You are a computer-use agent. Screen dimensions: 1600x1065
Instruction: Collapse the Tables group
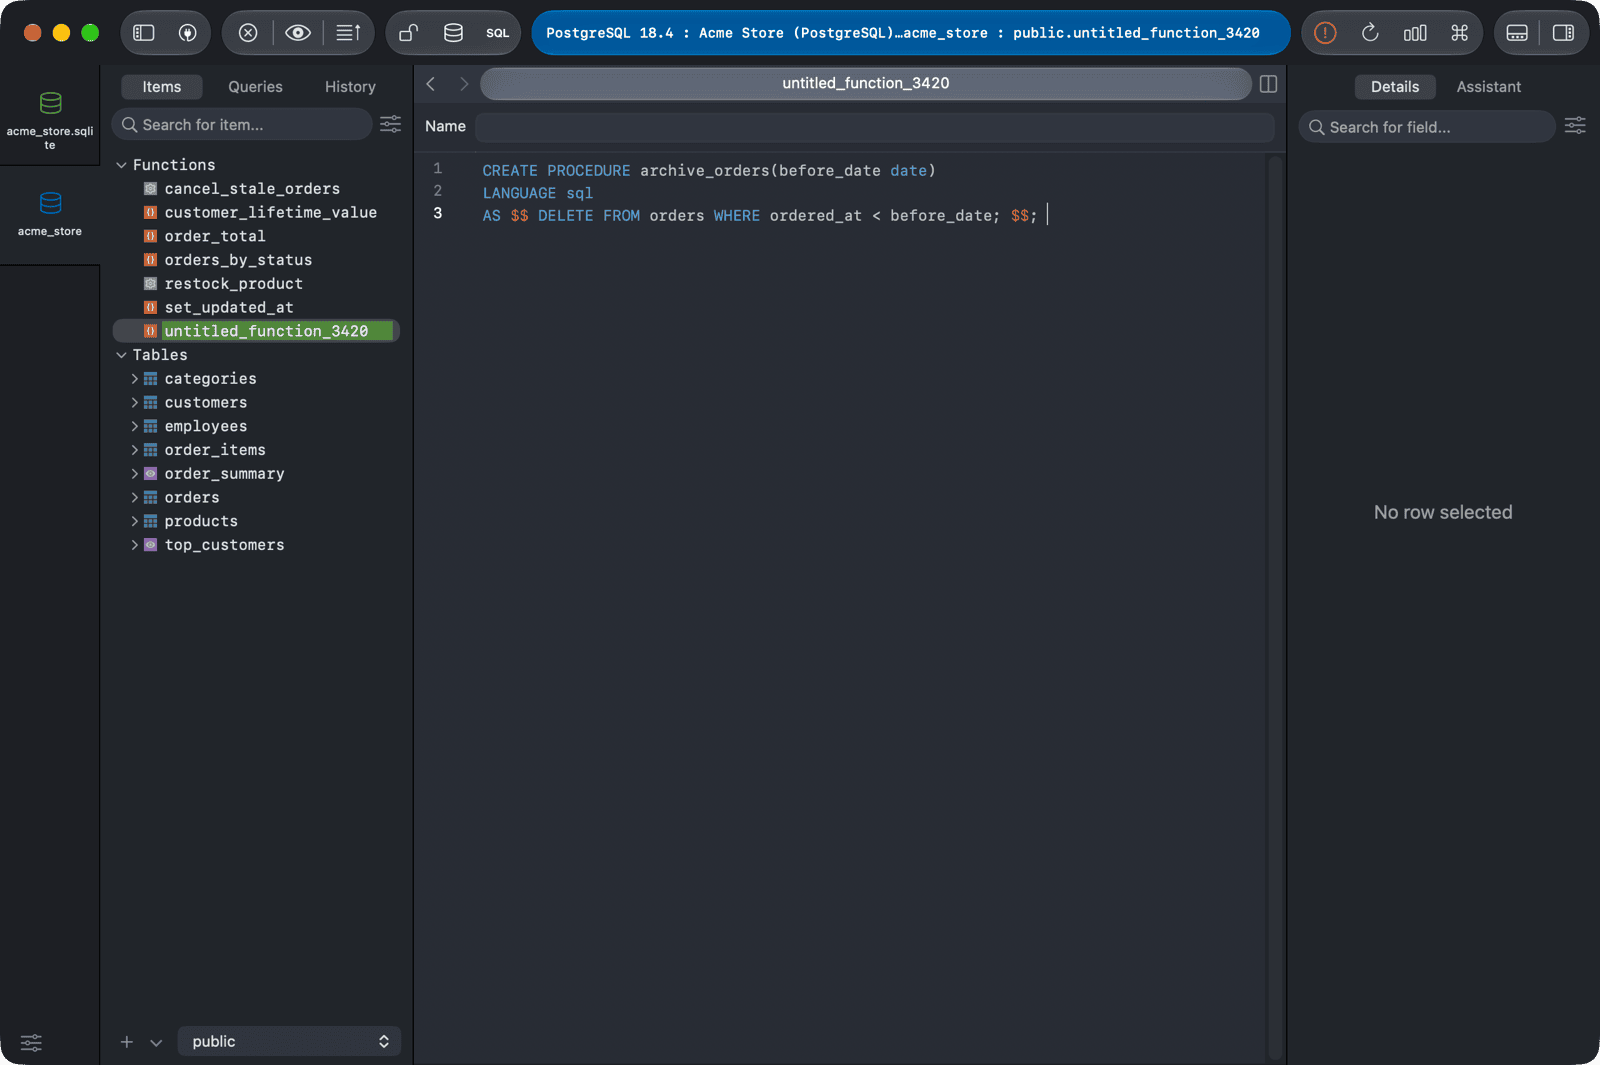point(121,355)
